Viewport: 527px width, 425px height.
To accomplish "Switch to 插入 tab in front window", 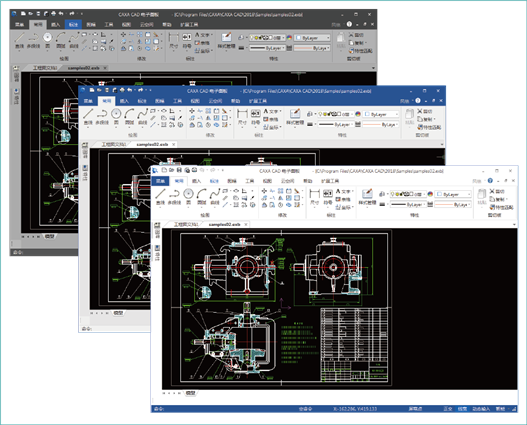I will [x=196, y=181].
